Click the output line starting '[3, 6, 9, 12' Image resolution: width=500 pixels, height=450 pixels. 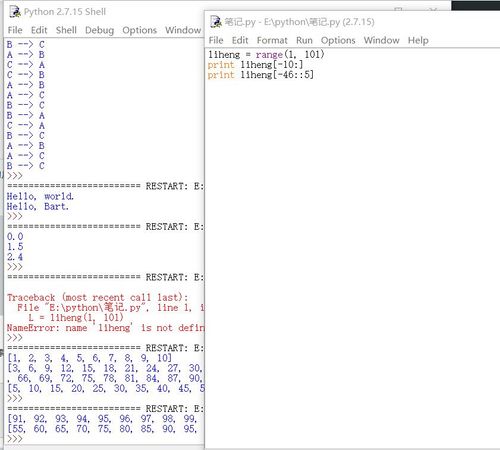[105, 368]
